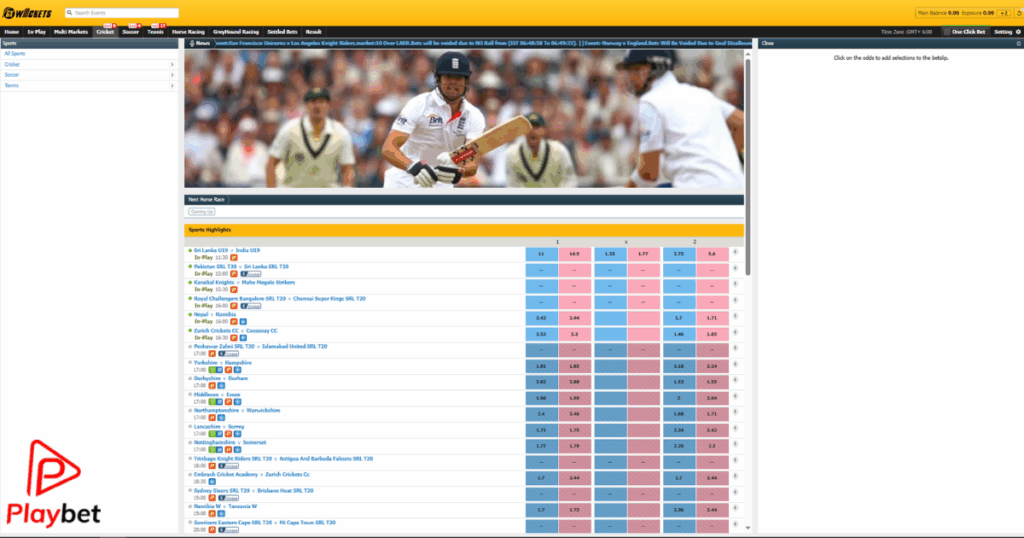This screenshot has height=538, width=1024.
Task: Click in the Search Events field
Action: (122, 12)
